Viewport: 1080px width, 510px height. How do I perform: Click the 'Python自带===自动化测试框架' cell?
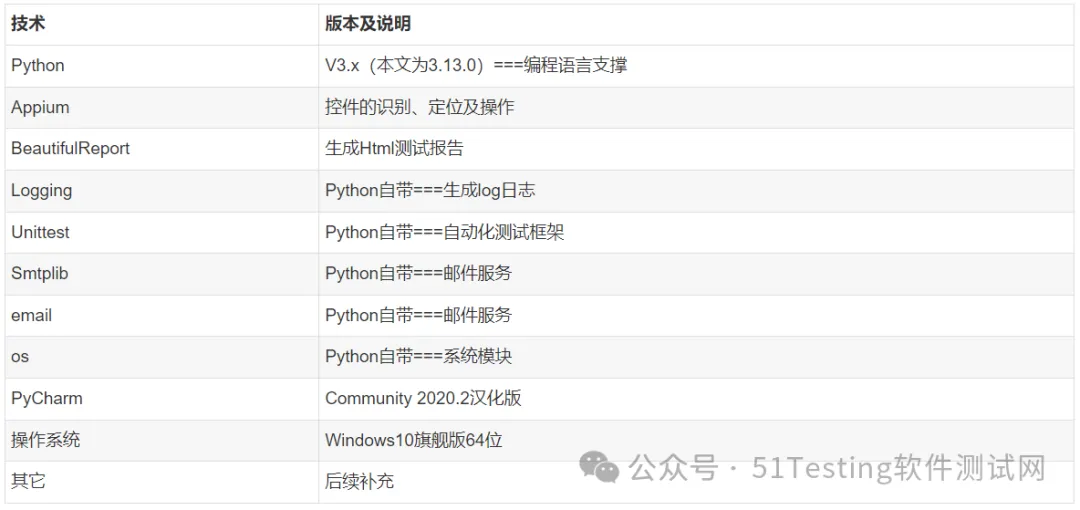(x=696, y=232)
